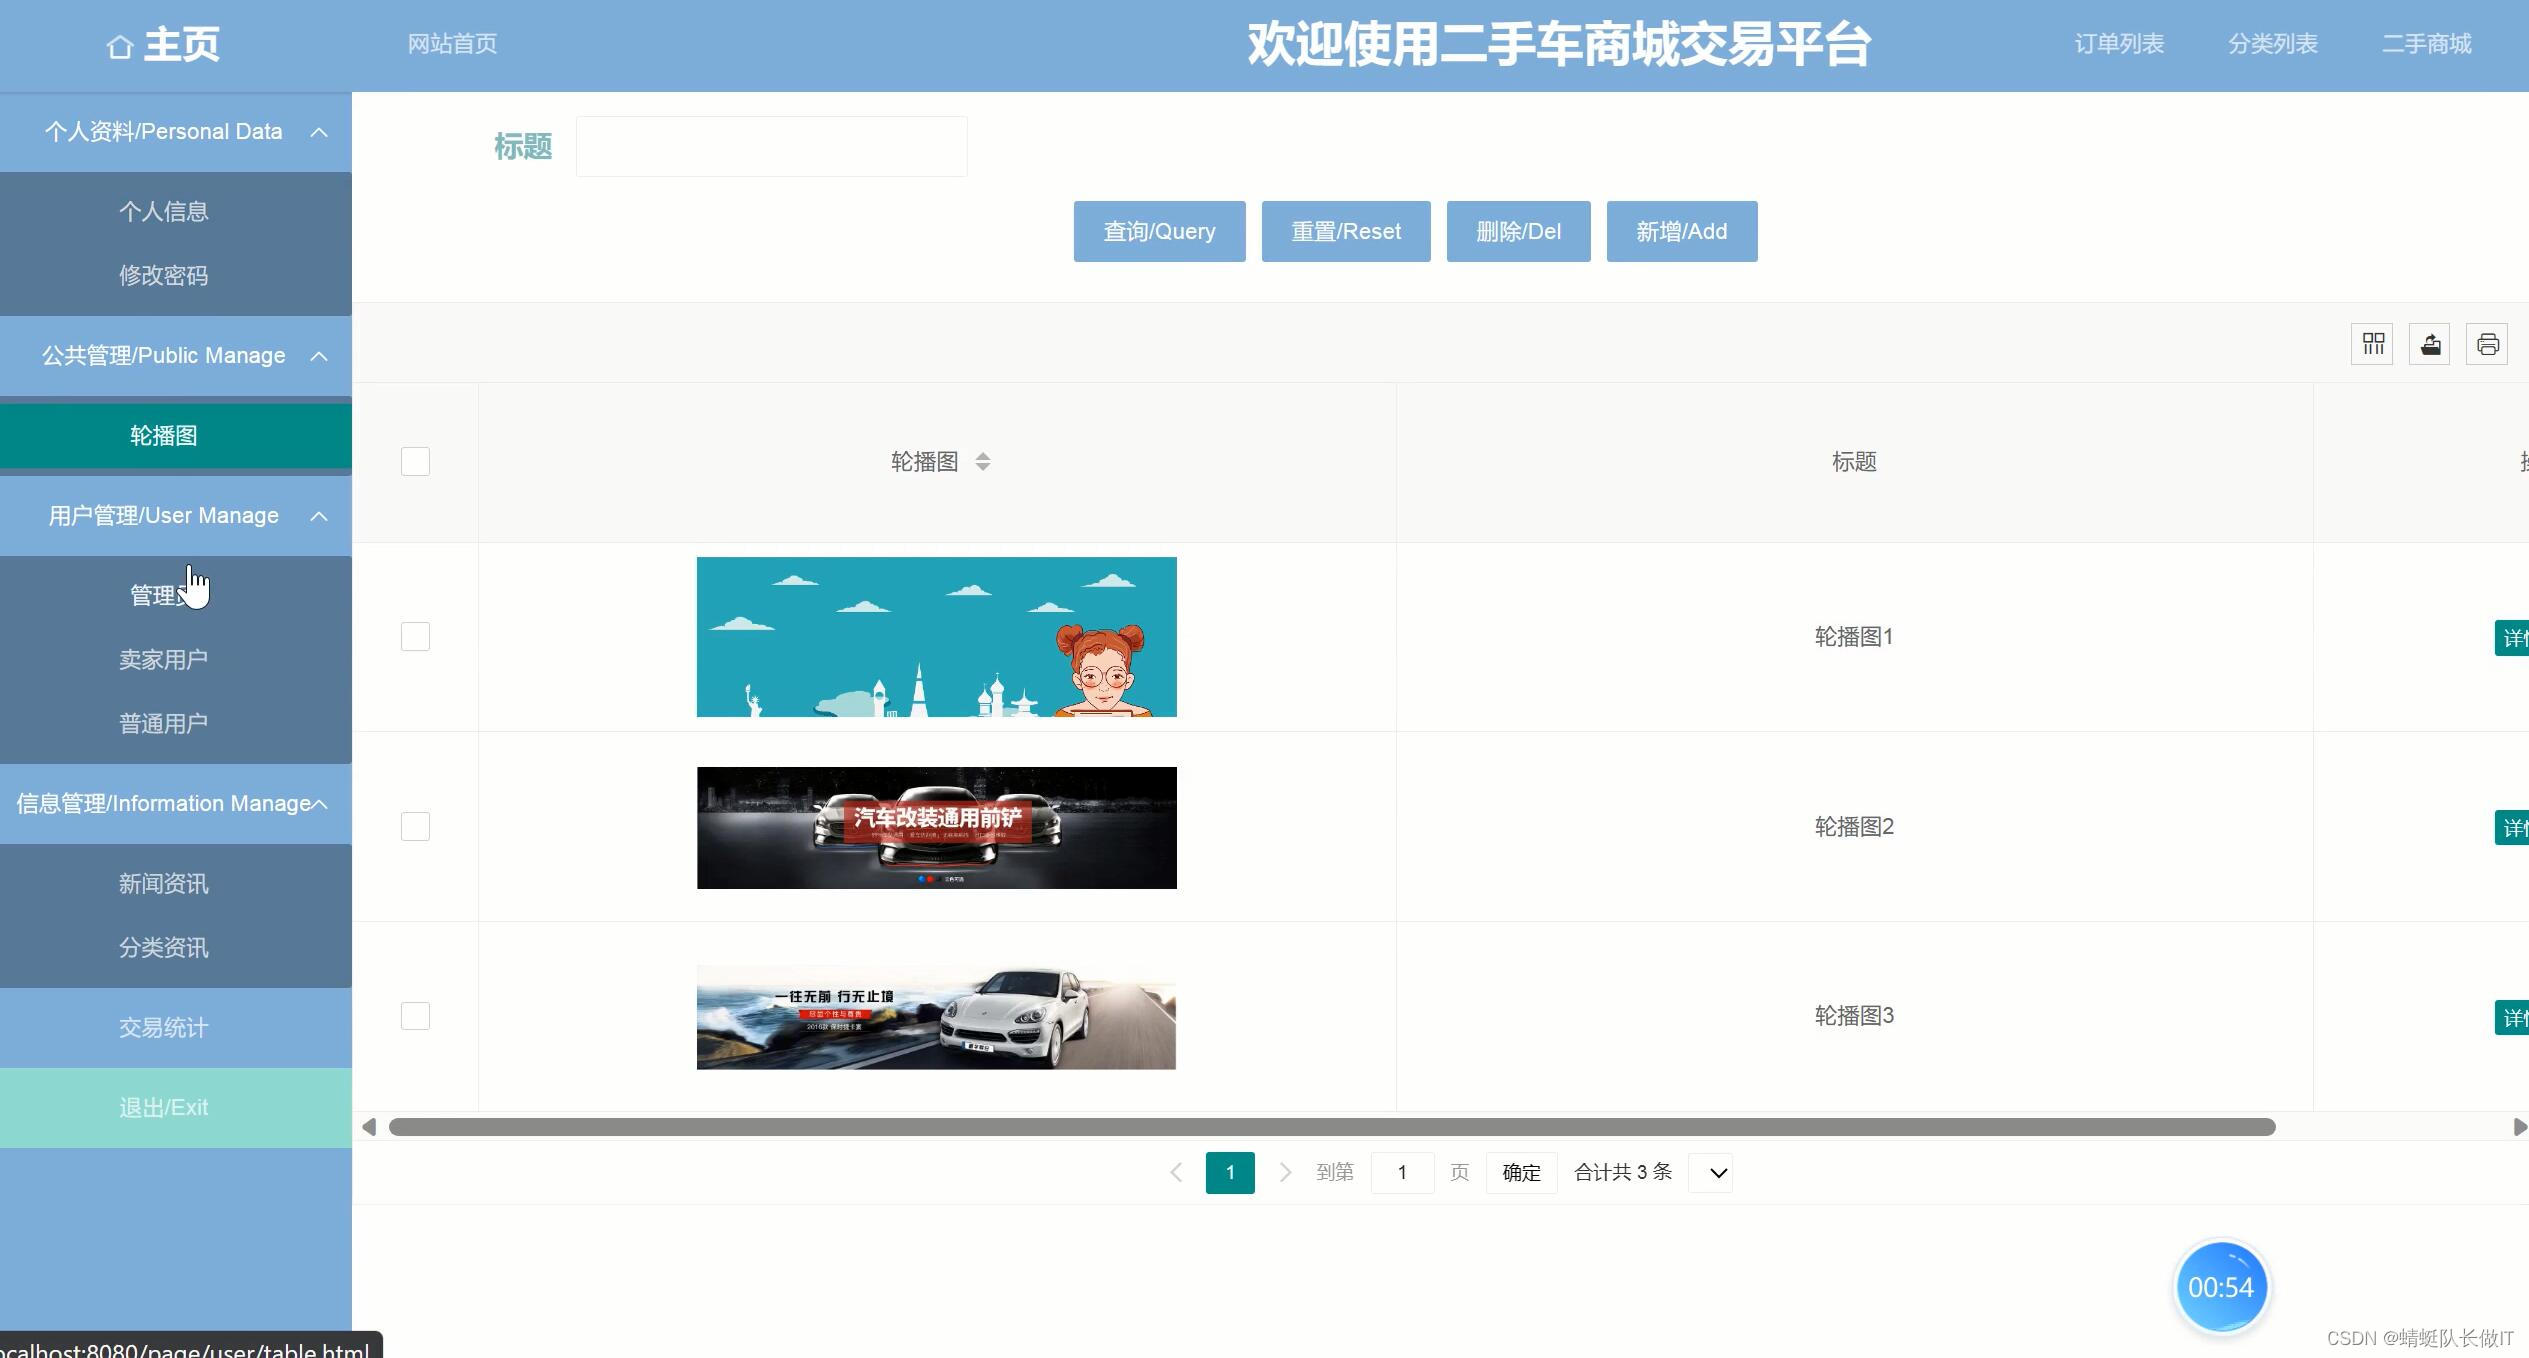The image size is (2529, 1358).
Task: Open the column filter grid icon
Action: pos(2372,345)
